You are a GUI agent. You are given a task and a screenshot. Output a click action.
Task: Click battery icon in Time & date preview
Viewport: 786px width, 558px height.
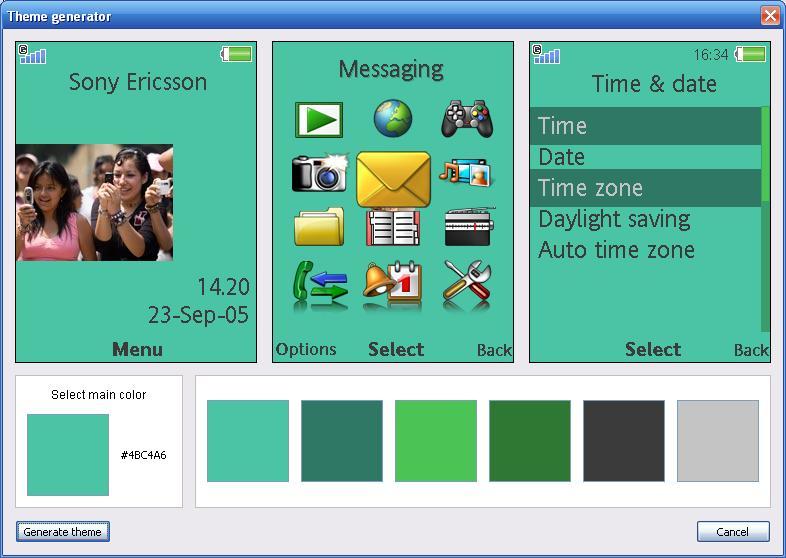tap(750, 54)
